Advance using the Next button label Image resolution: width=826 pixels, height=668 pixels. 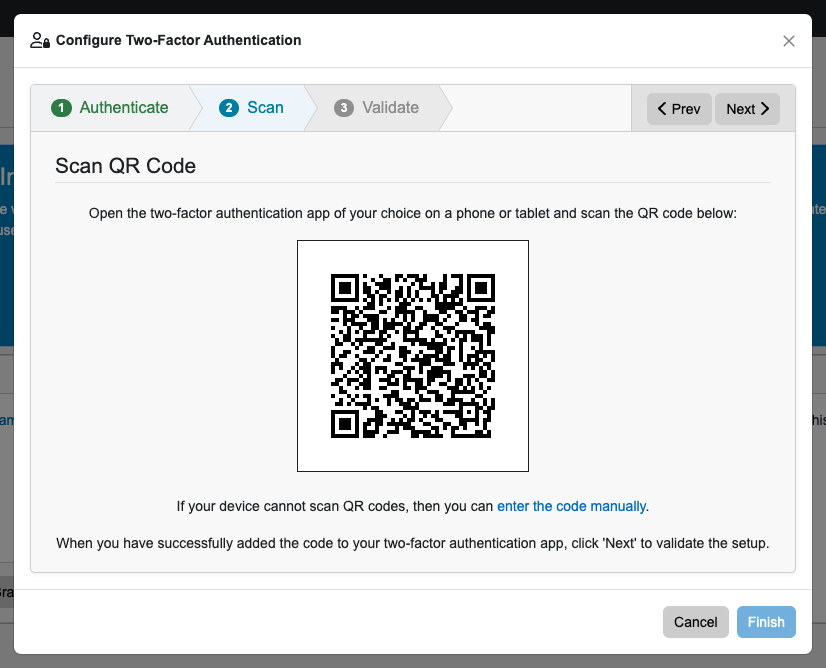(x=741, y=109)
